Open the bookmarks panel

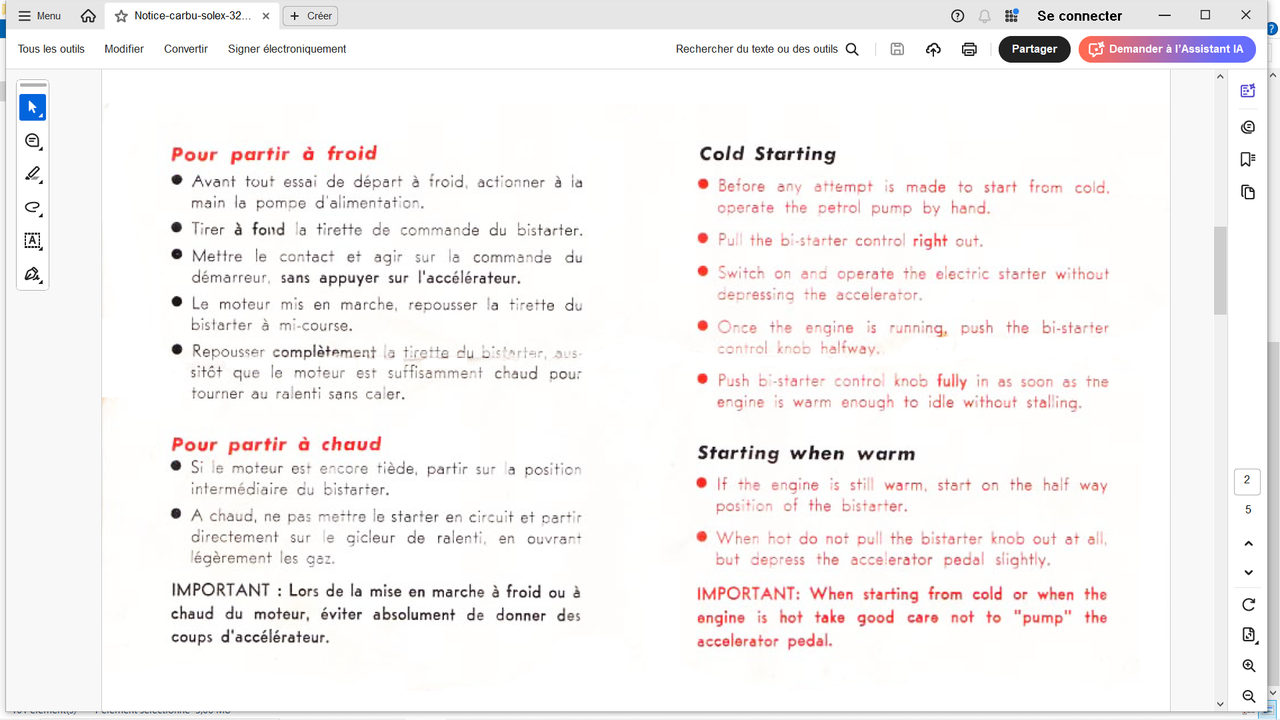[1248, 159]
